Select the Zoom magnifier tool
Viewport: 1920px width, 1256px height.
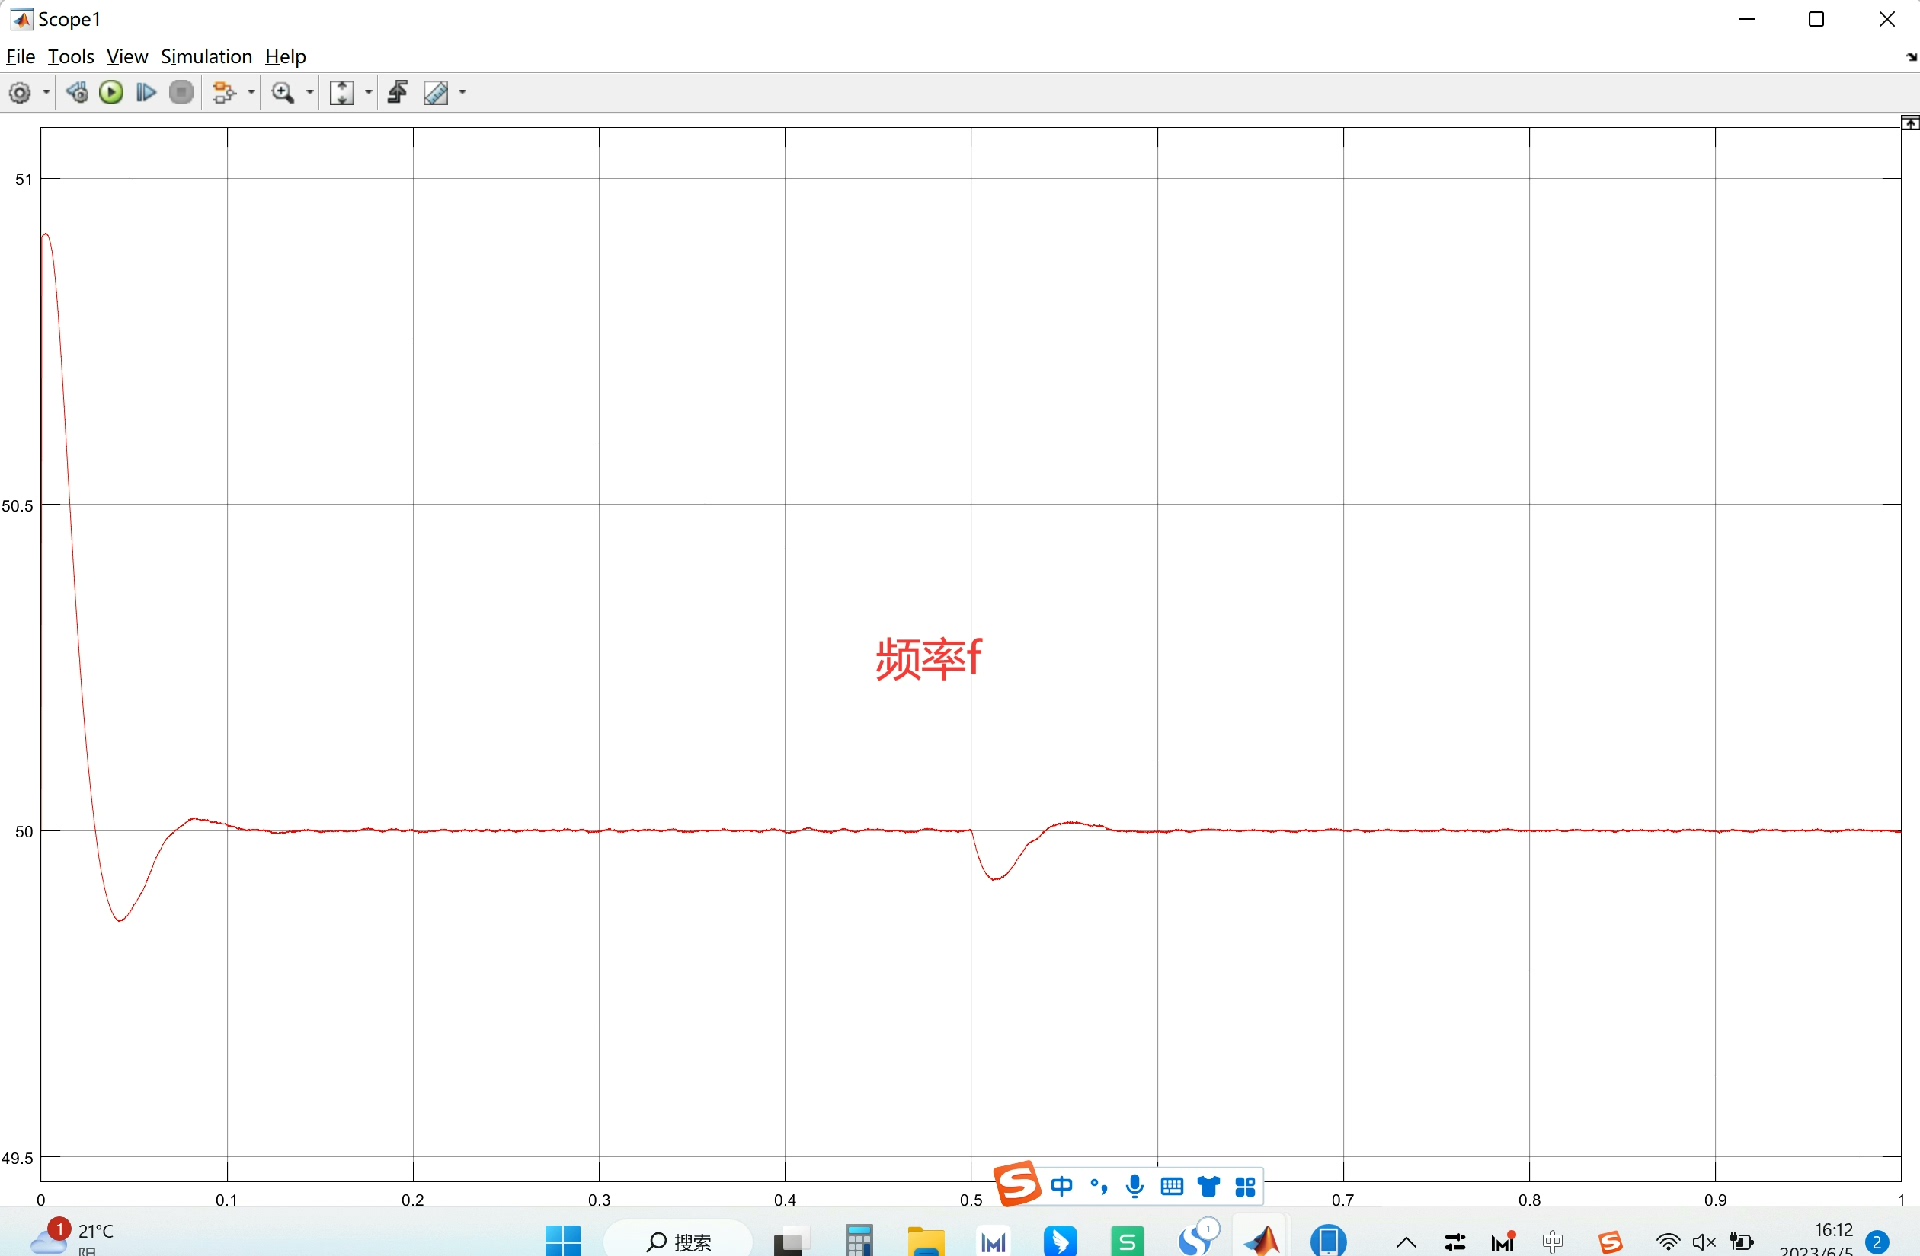(283, 93)
